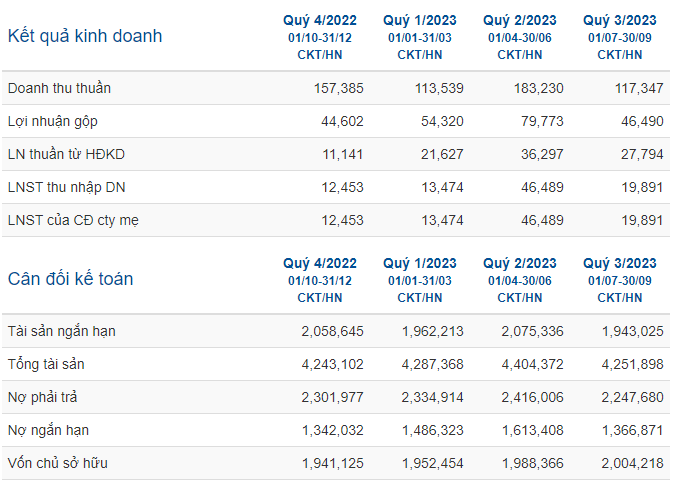Click Nợ phải trả value 2,334,914
Screen dimensions: 673x483
coord(432,398)
